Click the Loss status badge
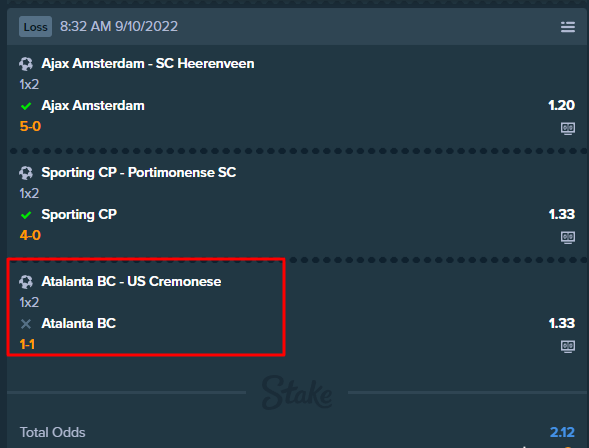 35,27
